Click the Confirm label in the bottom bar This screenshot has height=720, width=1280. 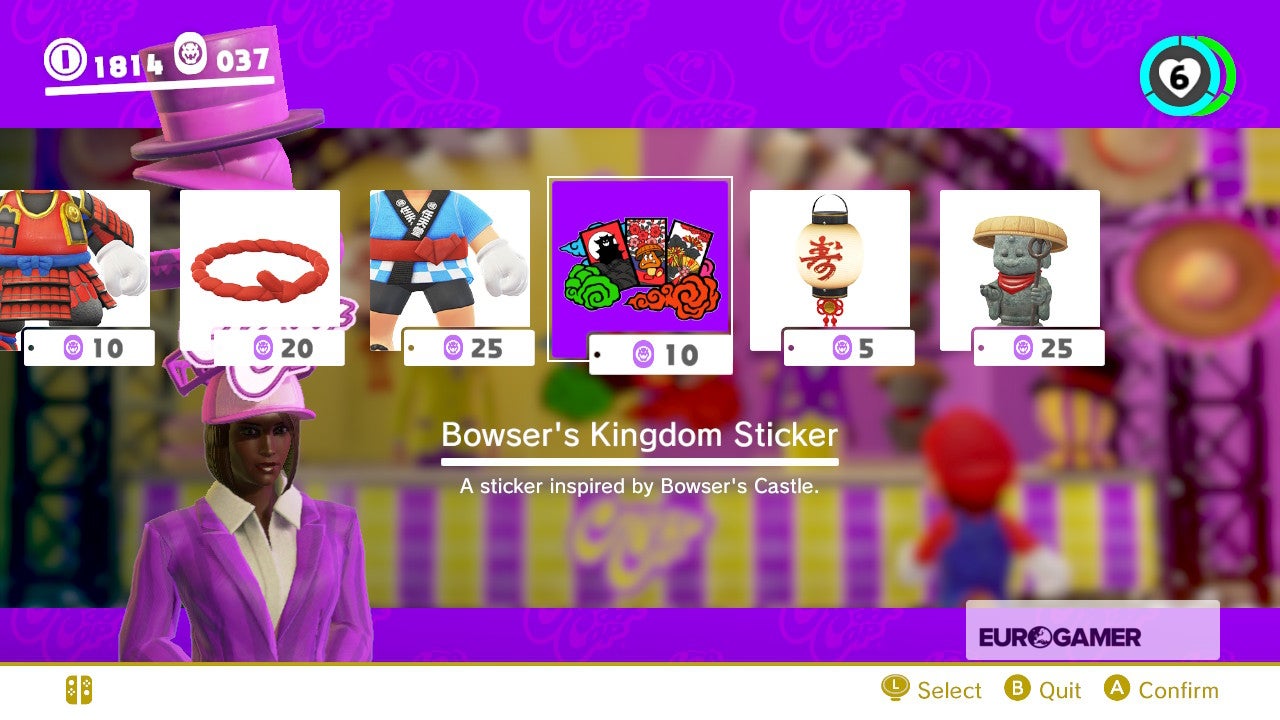[1178, 690]
